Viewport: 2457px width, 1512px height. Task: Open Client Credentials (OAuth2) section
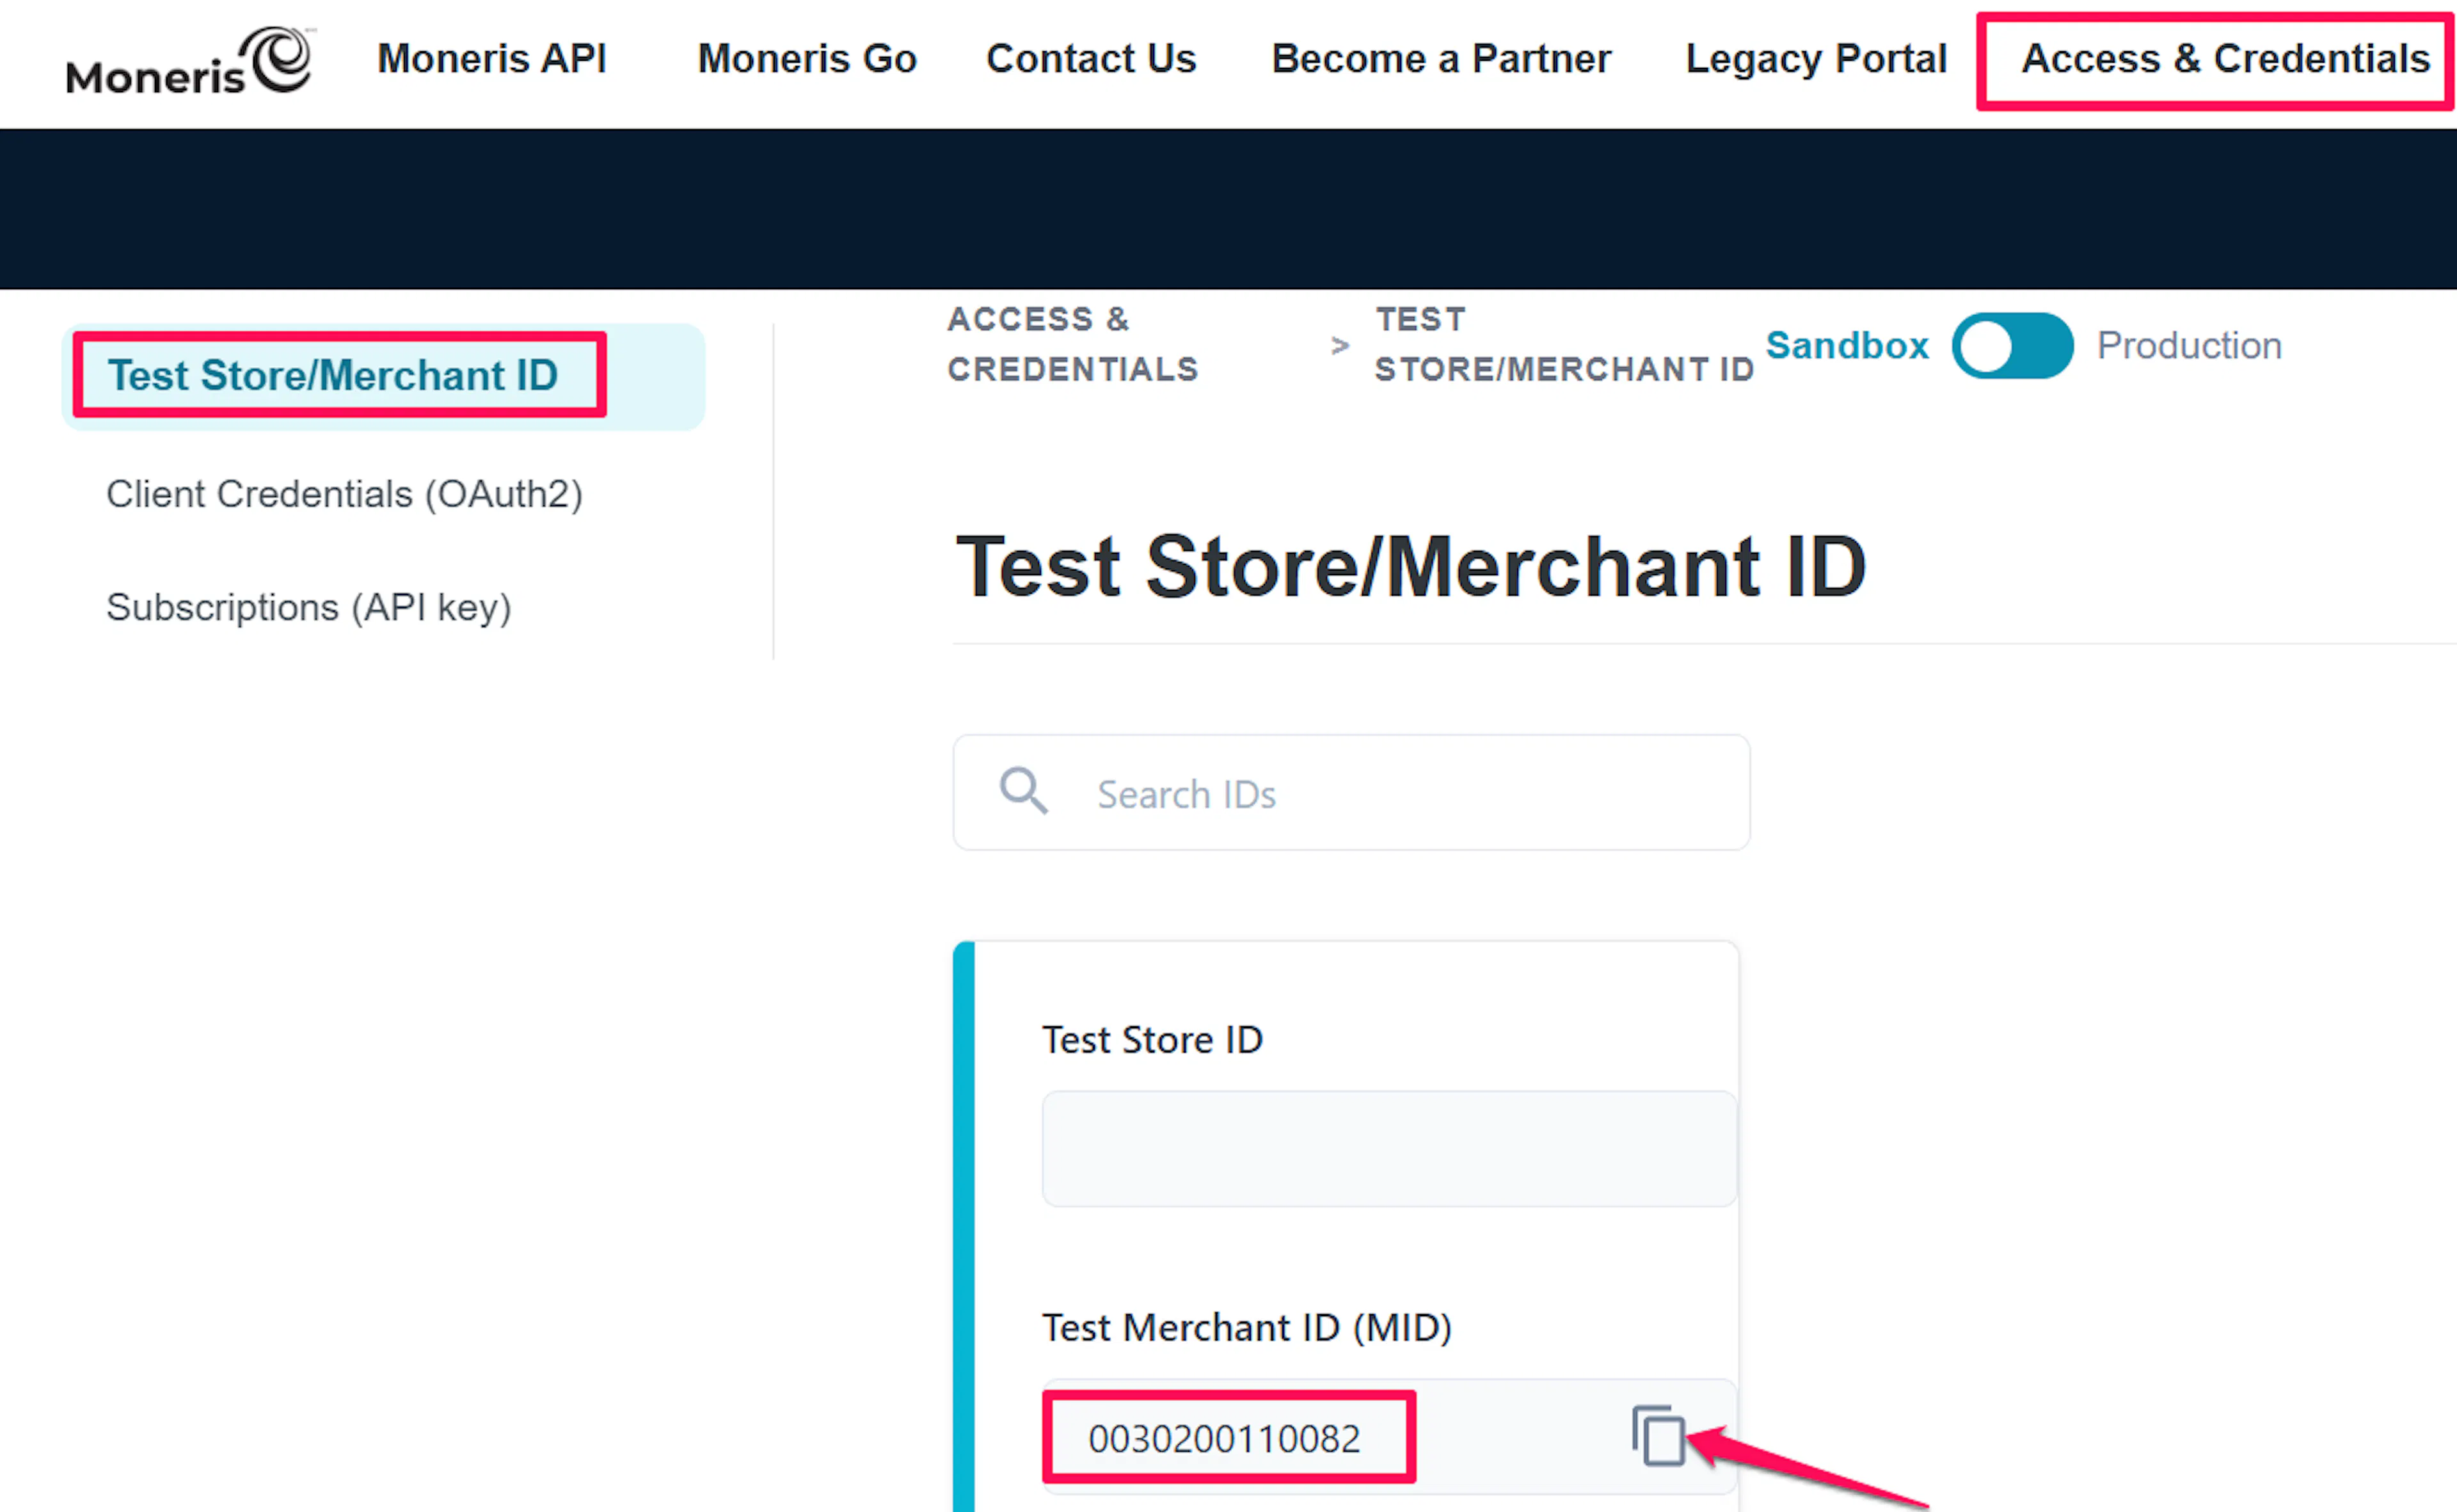tap(344, 494)
